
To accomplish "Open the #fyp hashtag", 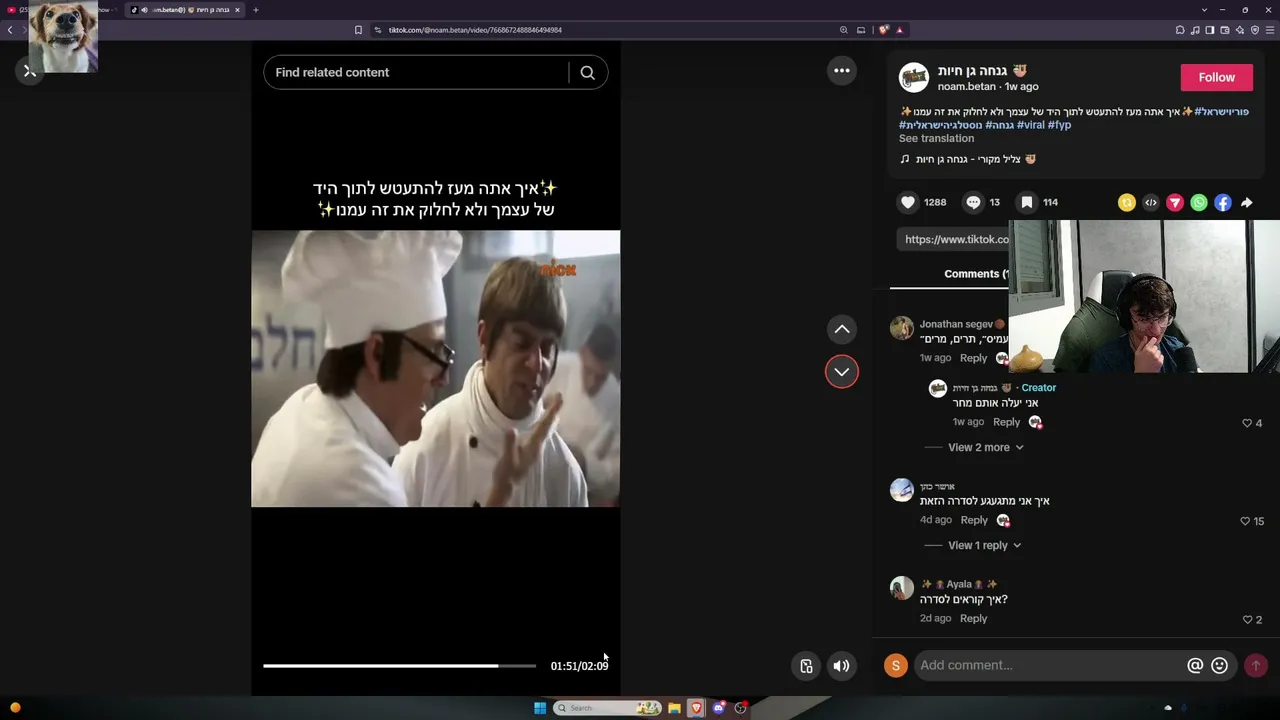I will 1059,125.
